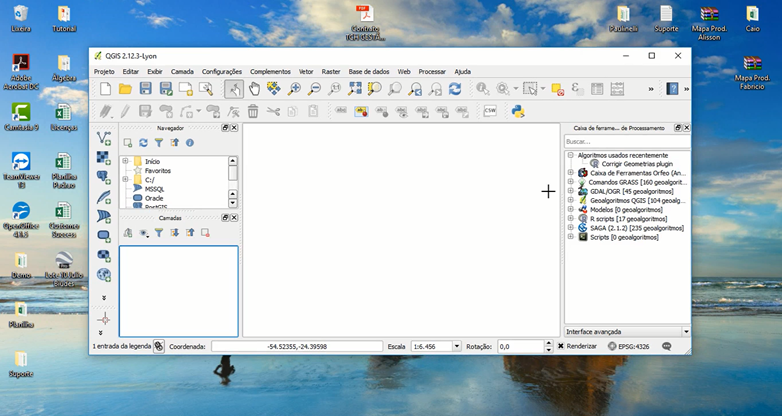This screenshot has width=782, height=416.
Task: Expand the Geoalgoritmos QGIS node
Action: pos(571,200)
